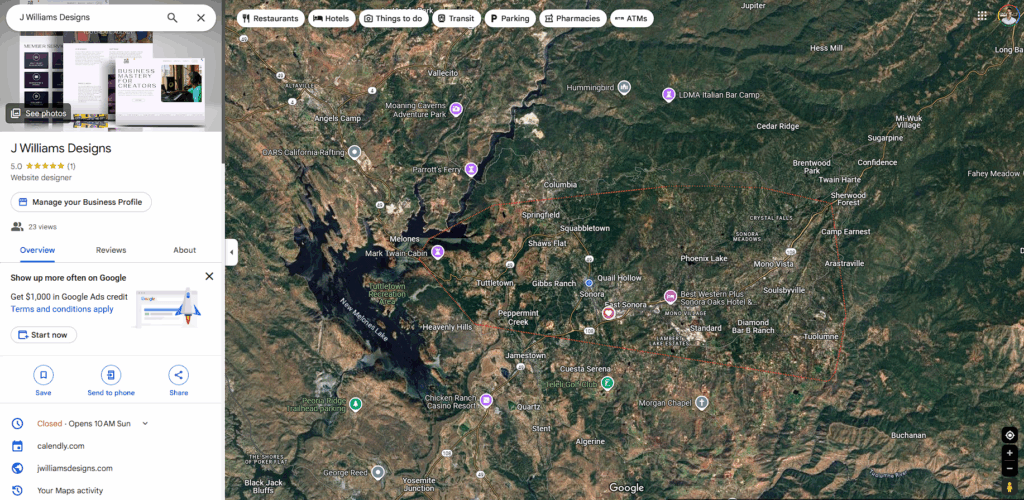Screen dimensions: 1024x500
Task: Select the Parking chip
Action: point(510,18)
